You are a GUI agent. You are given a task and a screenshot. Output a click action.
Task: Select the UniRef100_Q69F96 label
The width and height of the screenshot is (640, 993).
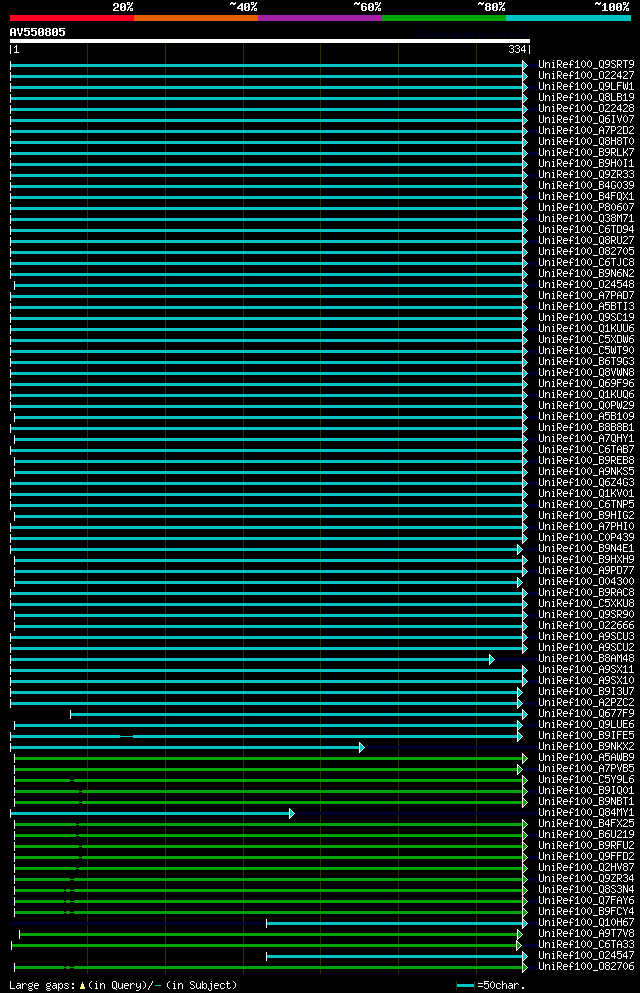(586, 384)
